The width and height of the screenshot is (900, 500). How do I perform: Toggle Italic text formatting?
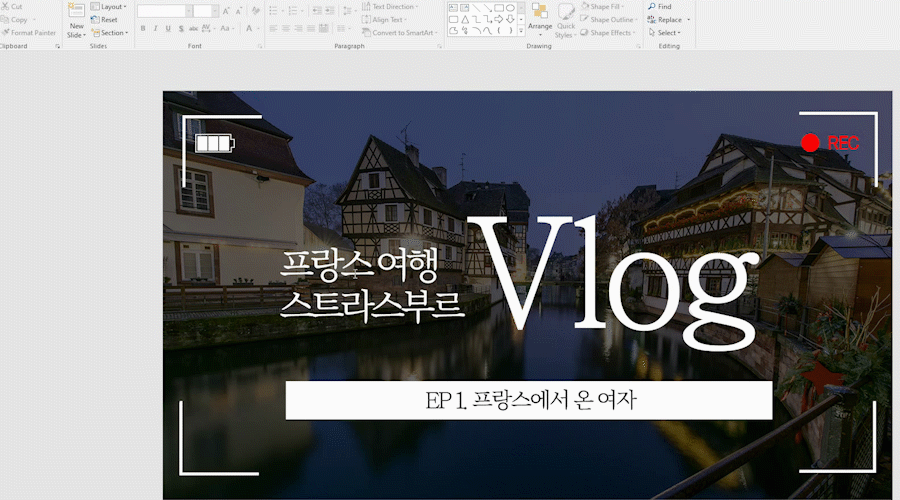point(155,29)
